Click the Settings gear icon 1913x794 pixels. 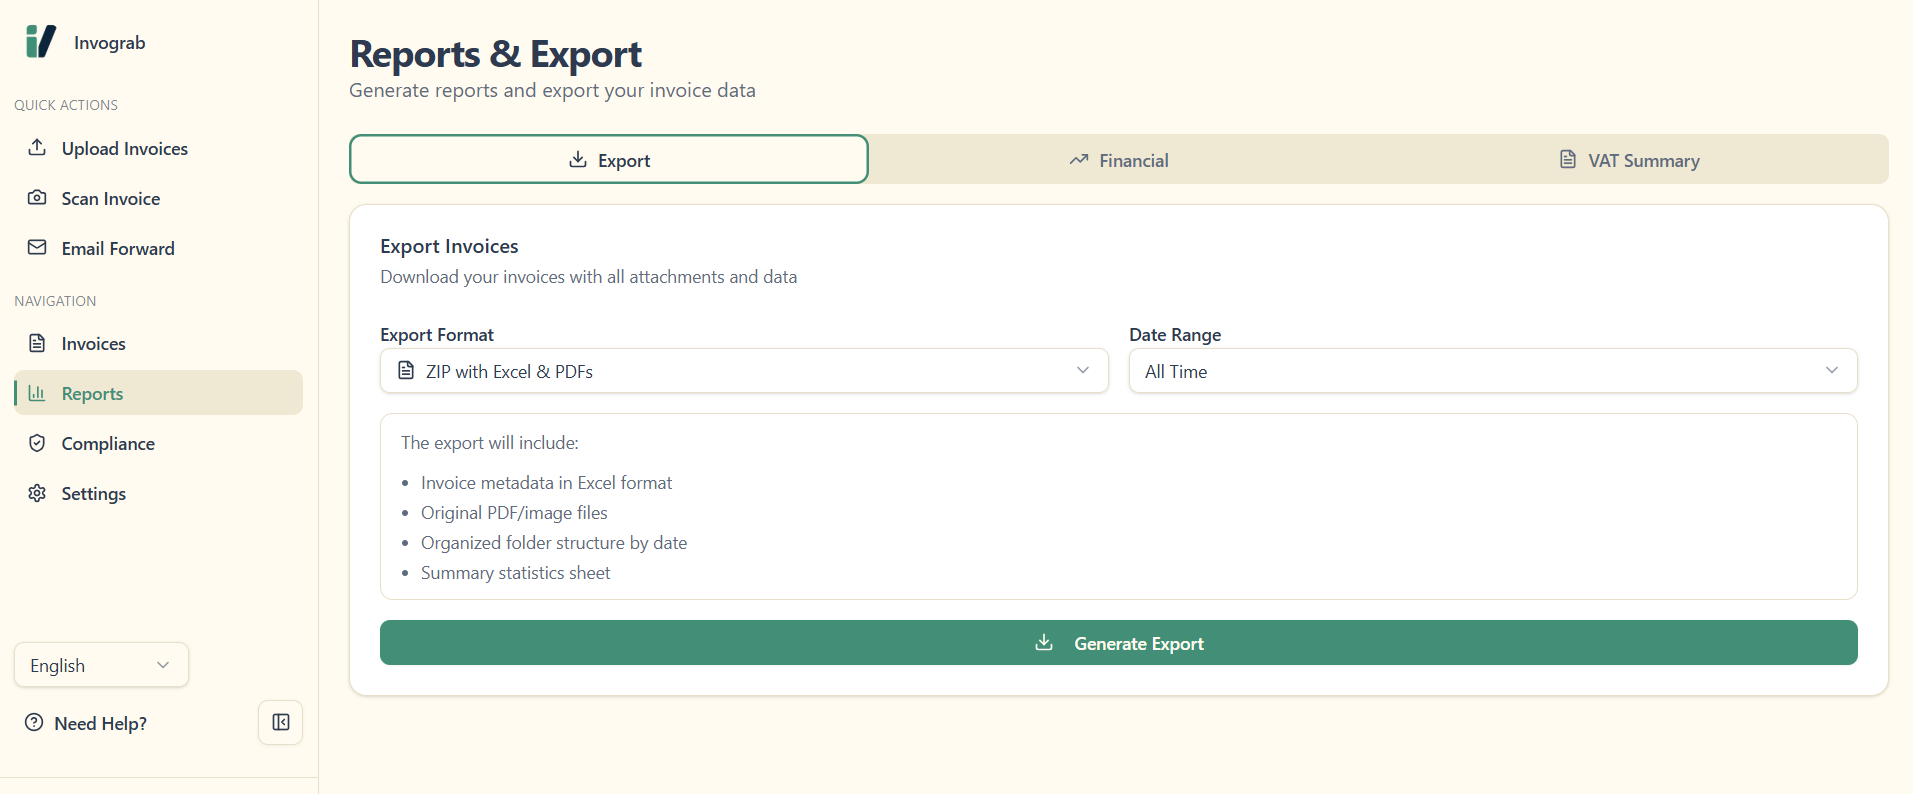point(37,493)
